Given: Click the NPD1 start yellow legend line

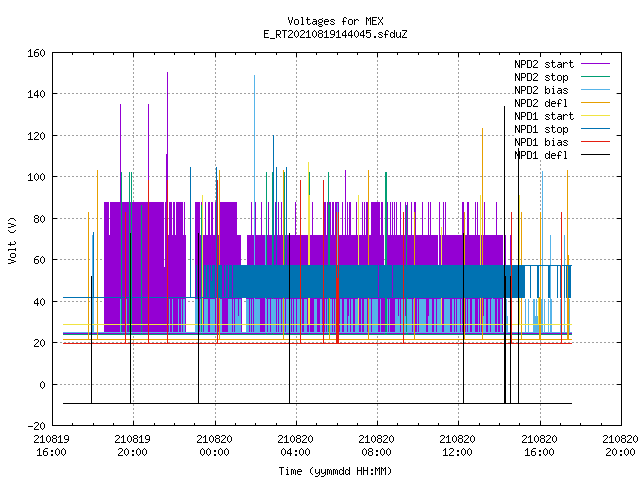Looking at the screenshot, I should [595, 116].
